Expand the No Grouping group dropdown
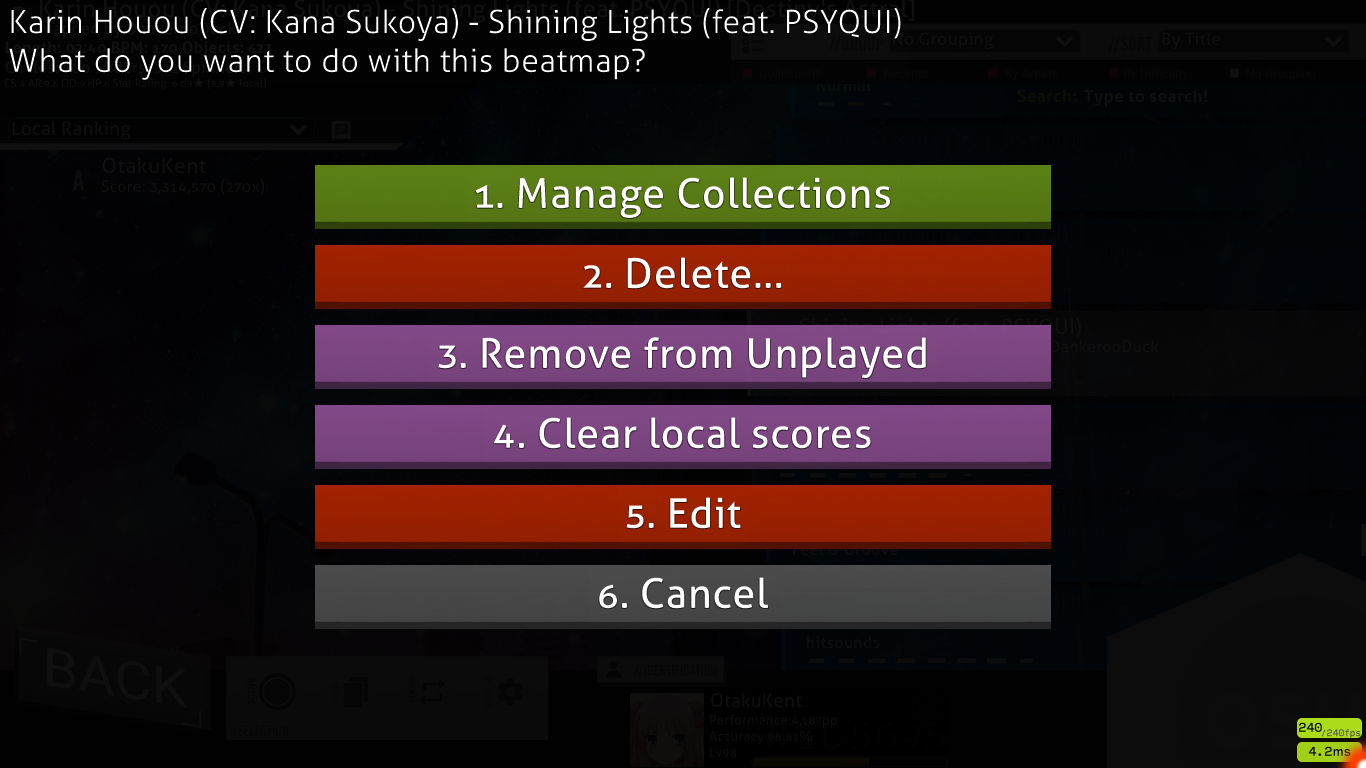The image size is (1366, 768). [984, 41]
